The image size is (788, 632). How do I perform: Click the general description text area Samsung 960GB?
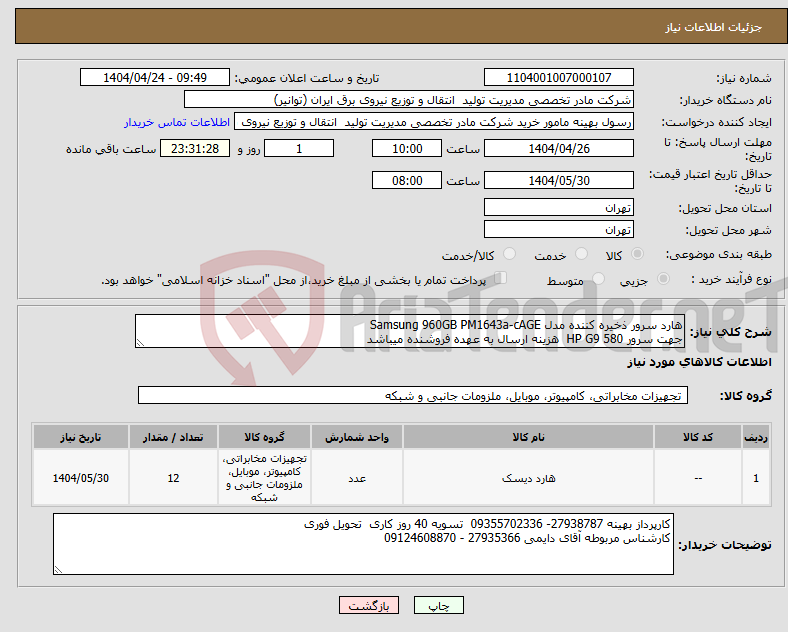(410, 332)
